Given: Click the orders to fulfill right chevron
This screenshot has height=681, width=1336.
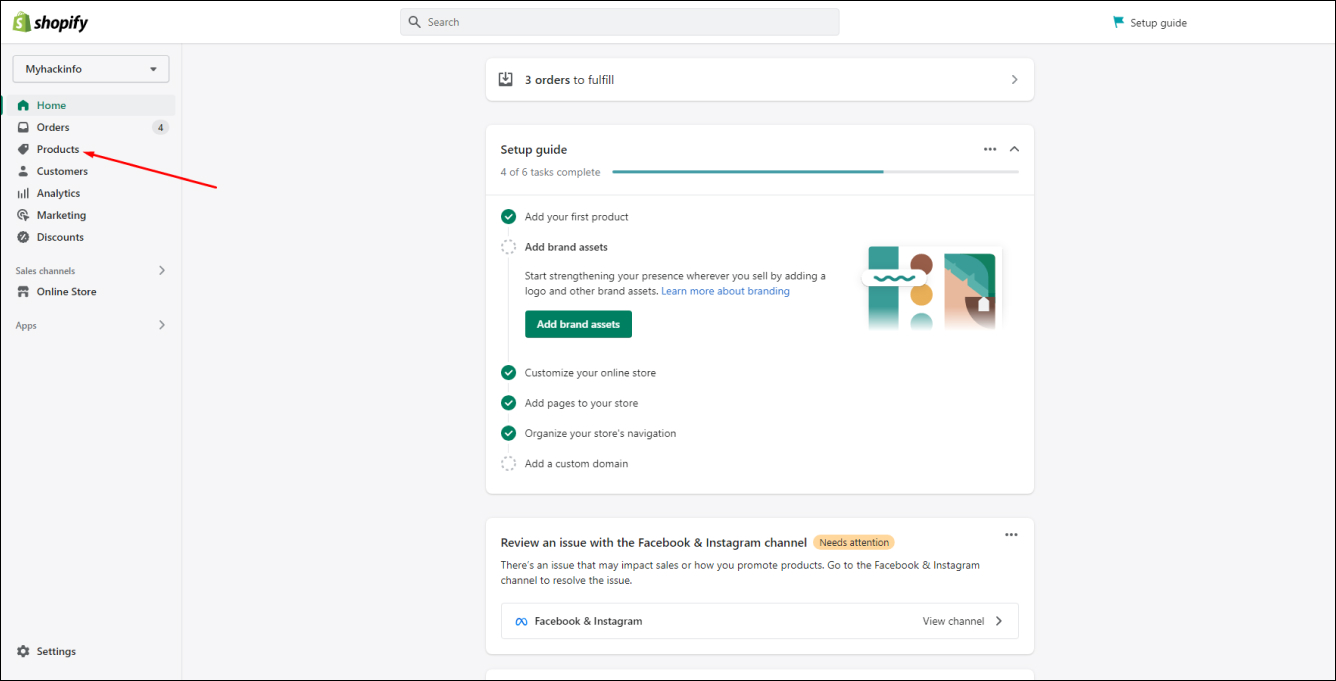Looking at the screenshot, I should [x=1014, y=79].
